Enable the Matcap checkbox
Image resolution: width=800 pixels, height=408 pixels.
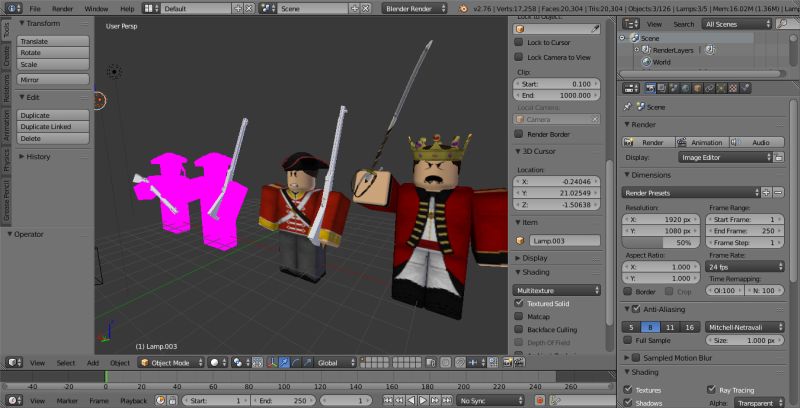tap(518, 316)
